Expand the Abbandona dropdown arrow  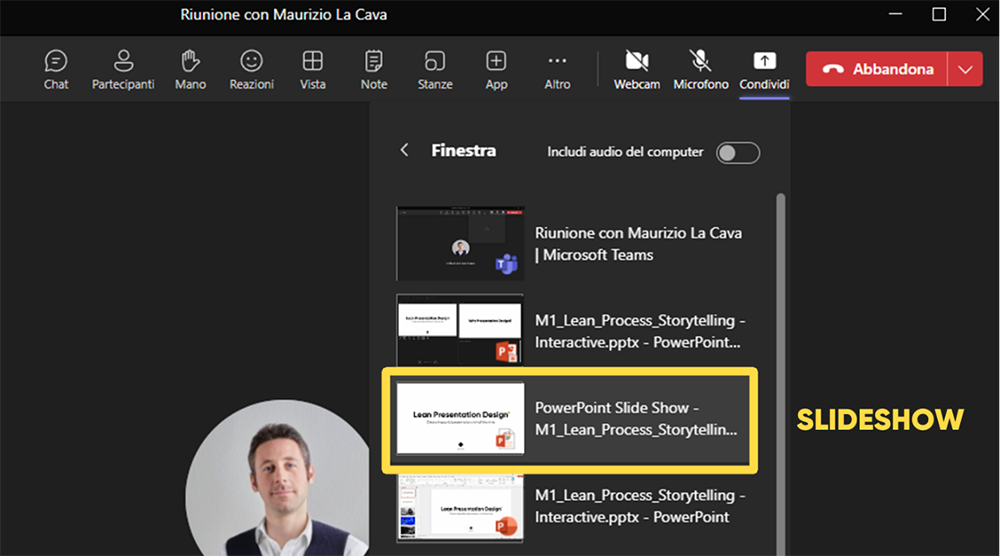[964, 69]
